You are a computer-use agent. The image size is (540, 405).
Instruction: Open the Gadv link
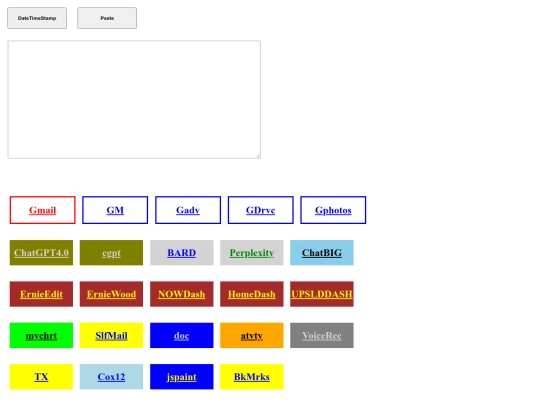click(x=188, y=210)
